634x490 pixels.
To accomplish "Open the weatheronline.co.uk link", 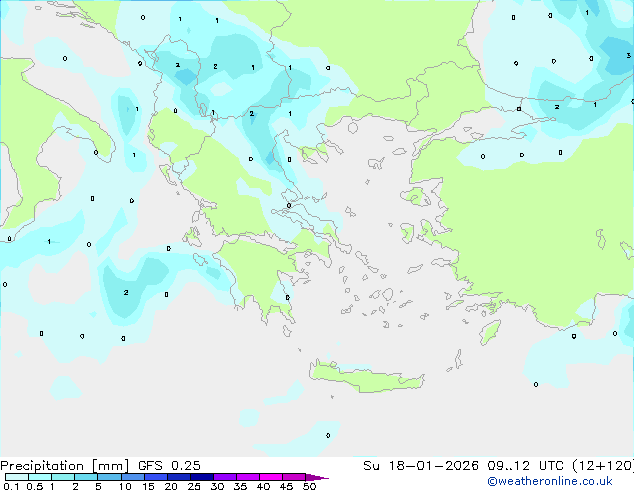I will [x=549, y=481].
